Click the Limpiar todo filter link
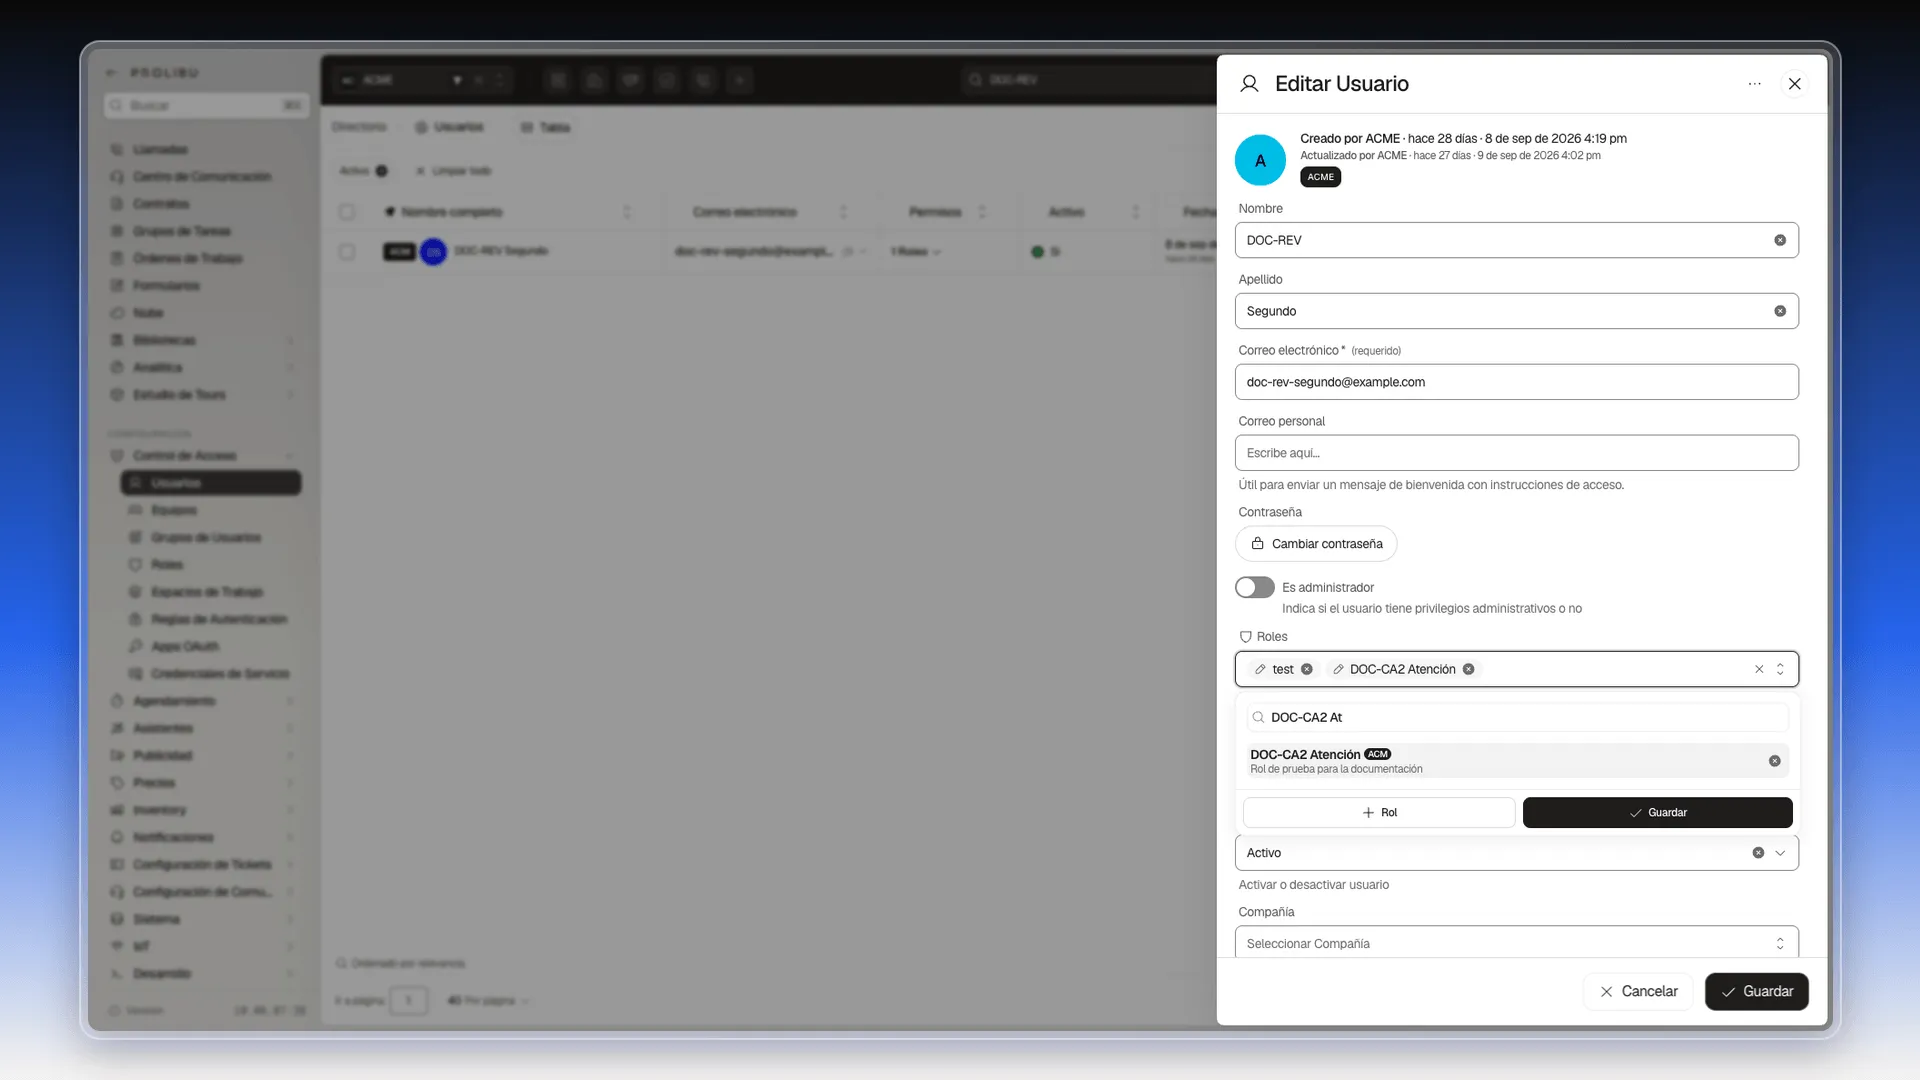 click(454, 171)
